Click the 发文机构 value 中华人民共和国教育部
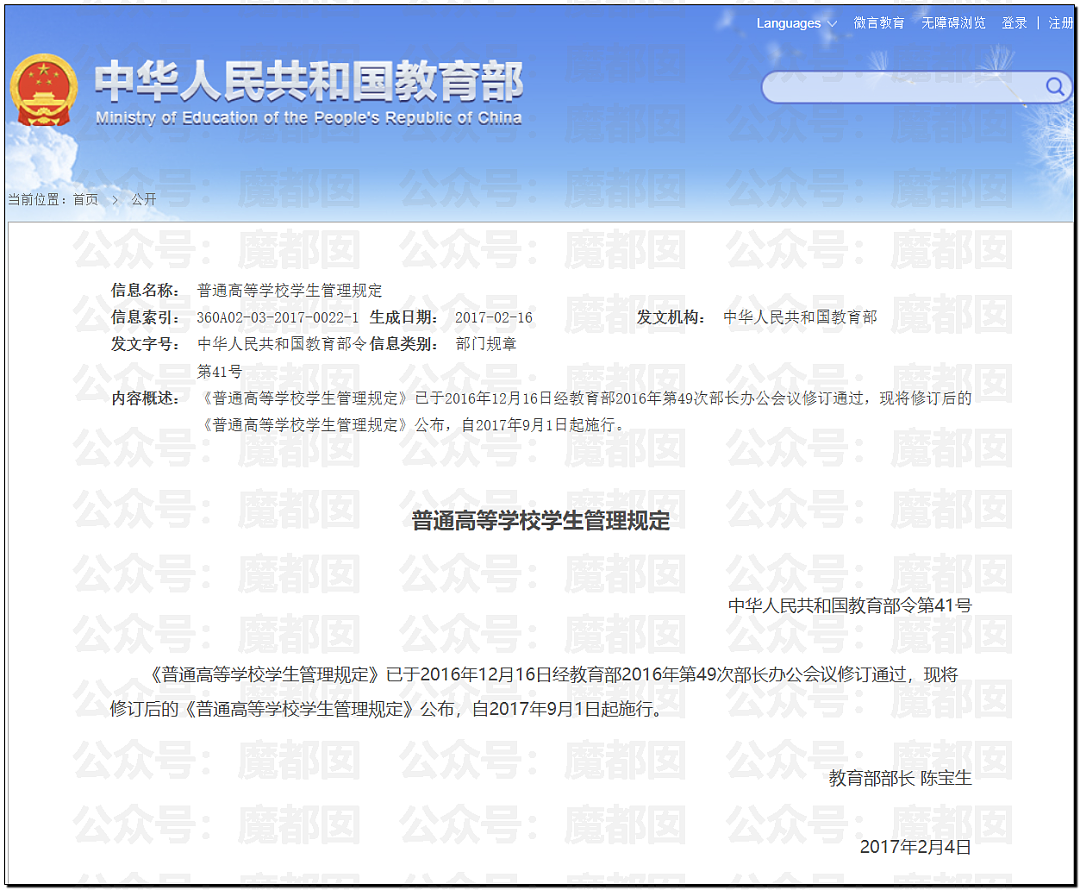Viewport: 1080px width, 890px height. click(800, 318)
